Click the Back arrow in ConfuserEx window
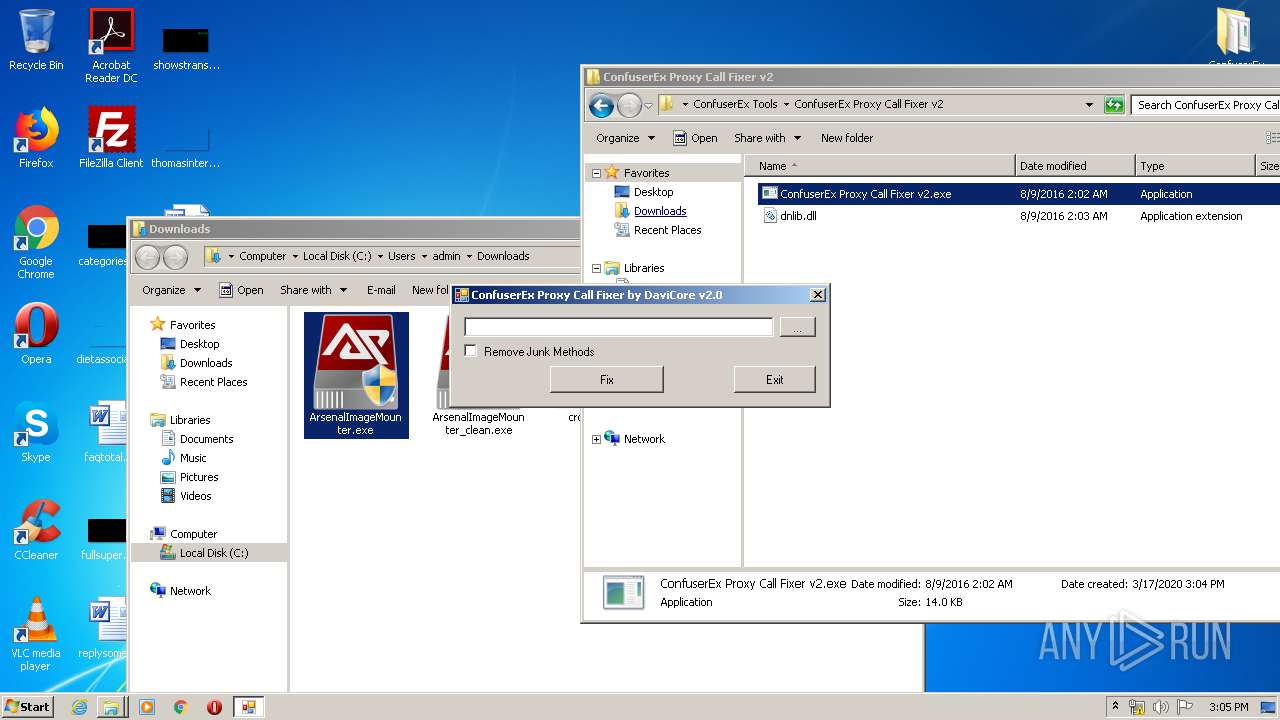Image resolution: width=1280 pixels, height=720 pixels. pos(601,105)
